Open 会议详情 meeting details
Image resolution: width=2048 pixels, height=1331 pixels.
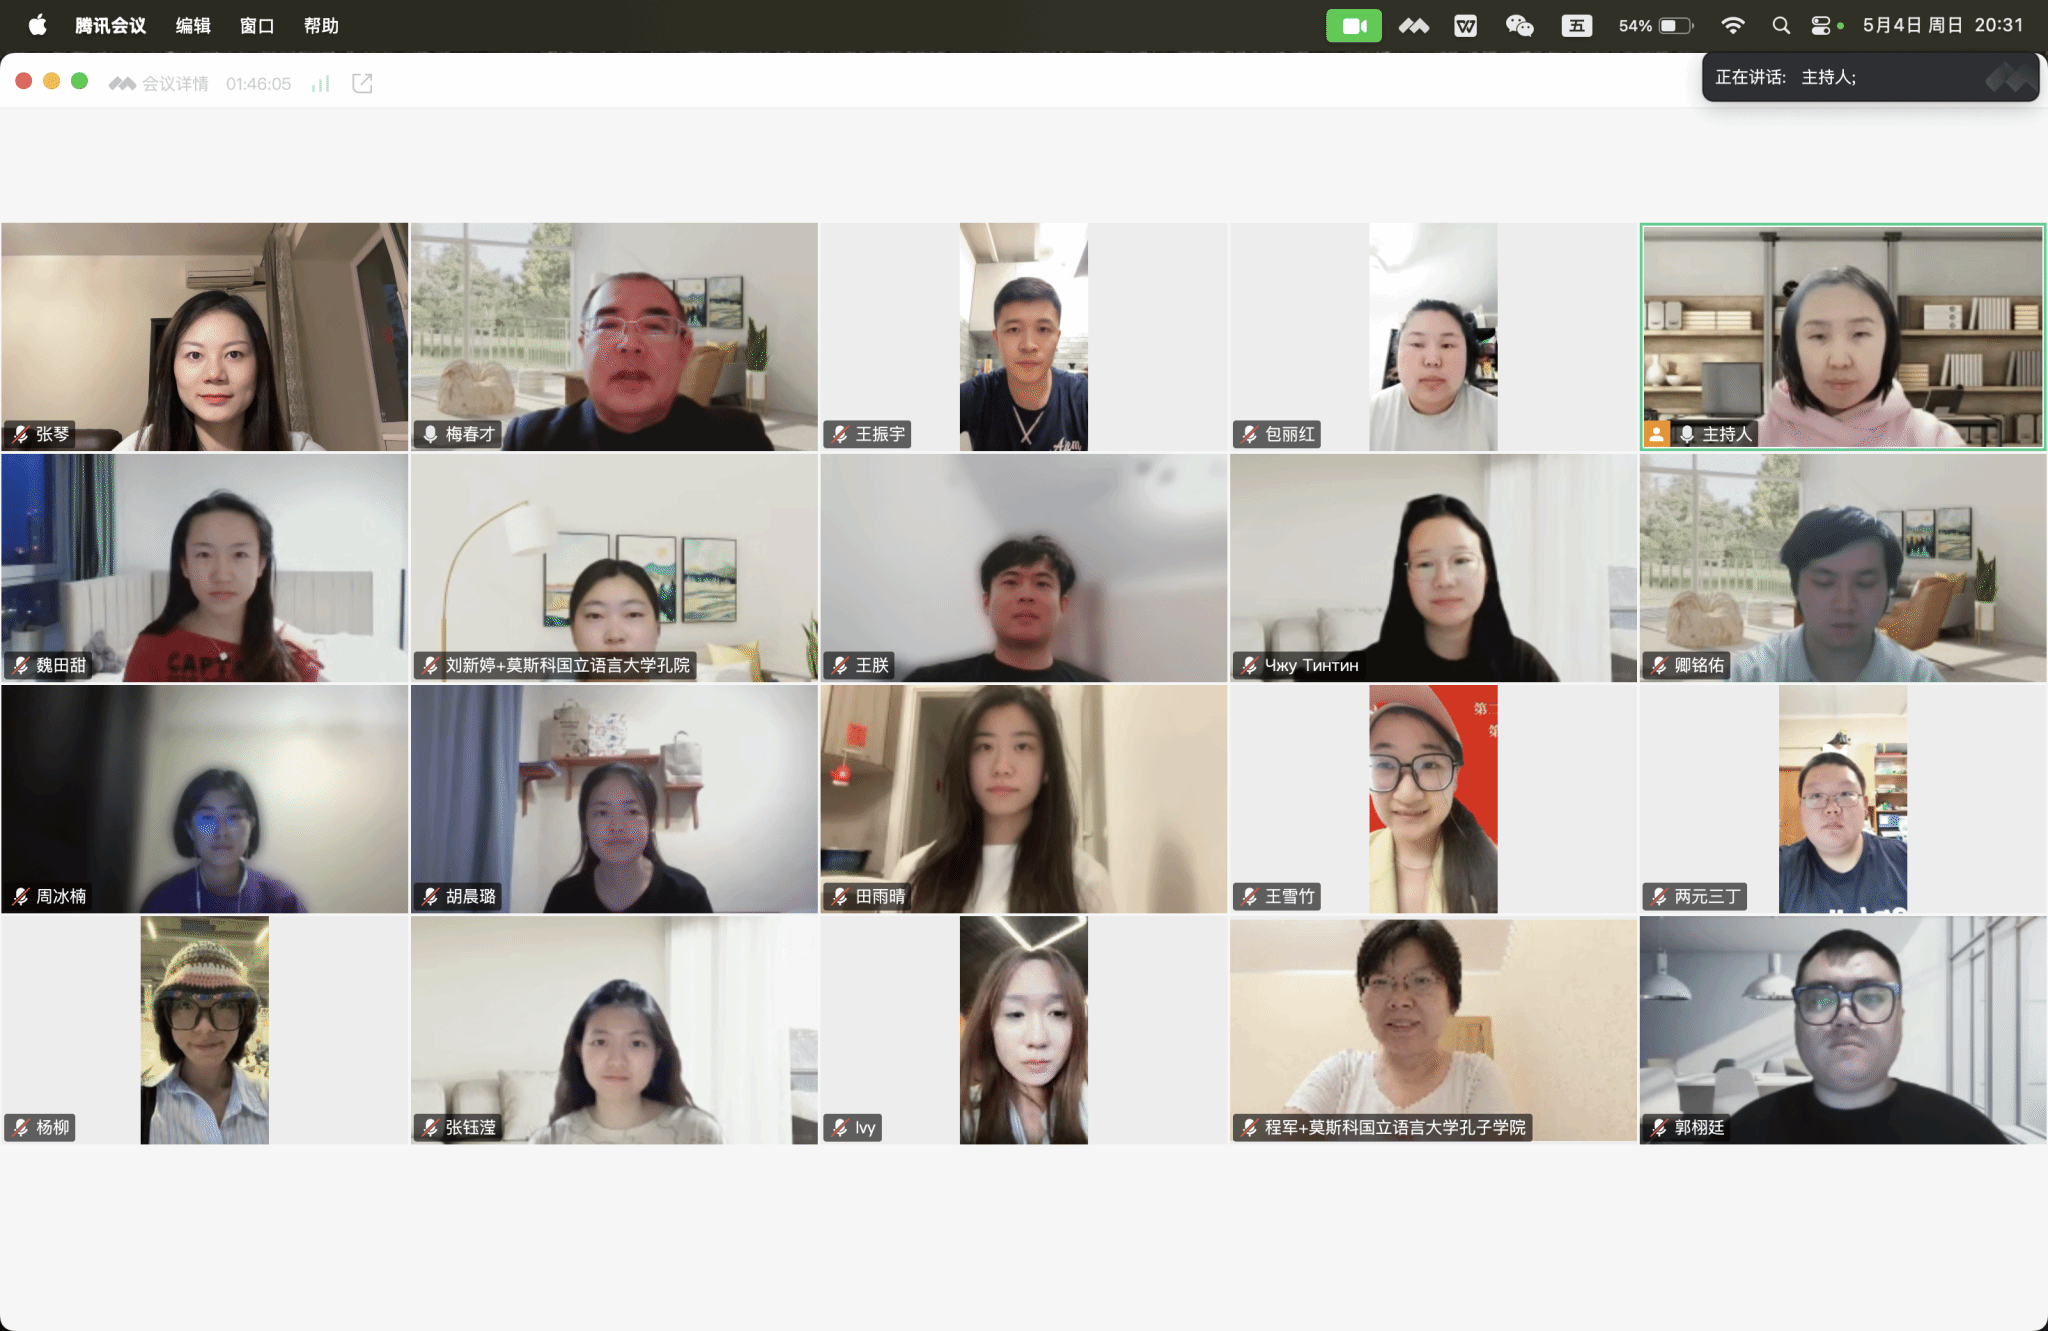click(159, 83)
